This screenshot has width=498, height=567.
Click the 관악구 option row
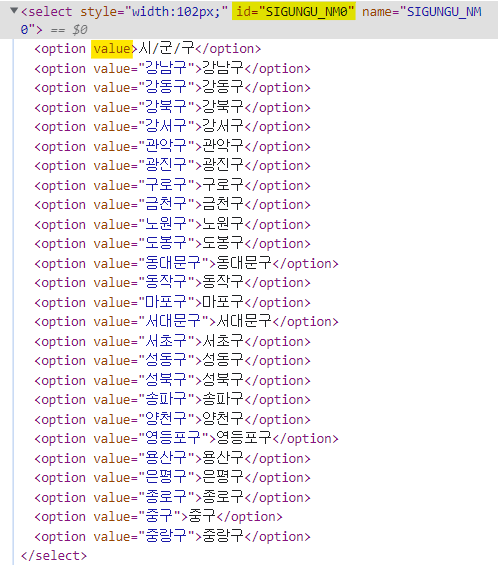[x=172, y=146]
